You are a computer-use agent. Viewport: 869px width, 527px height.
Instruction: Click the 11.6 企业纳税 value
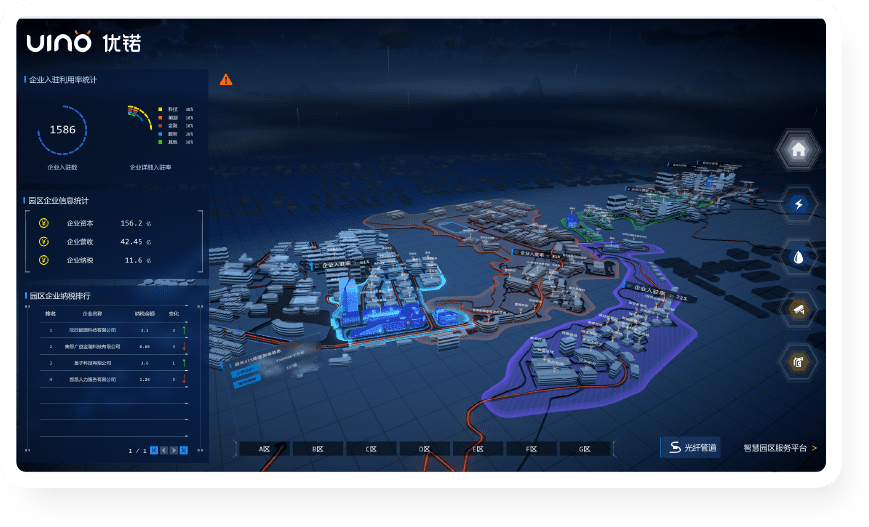click(x=134, y=260)
